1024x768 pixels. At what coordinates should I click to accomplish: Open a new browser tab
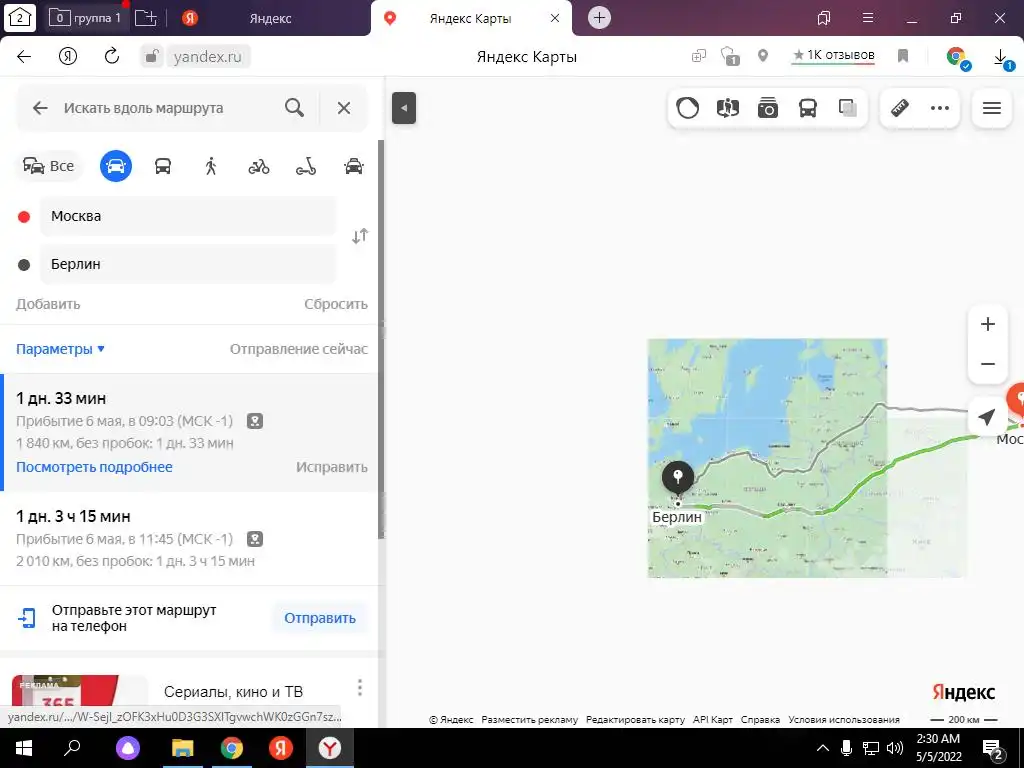(x=599, y=18)
